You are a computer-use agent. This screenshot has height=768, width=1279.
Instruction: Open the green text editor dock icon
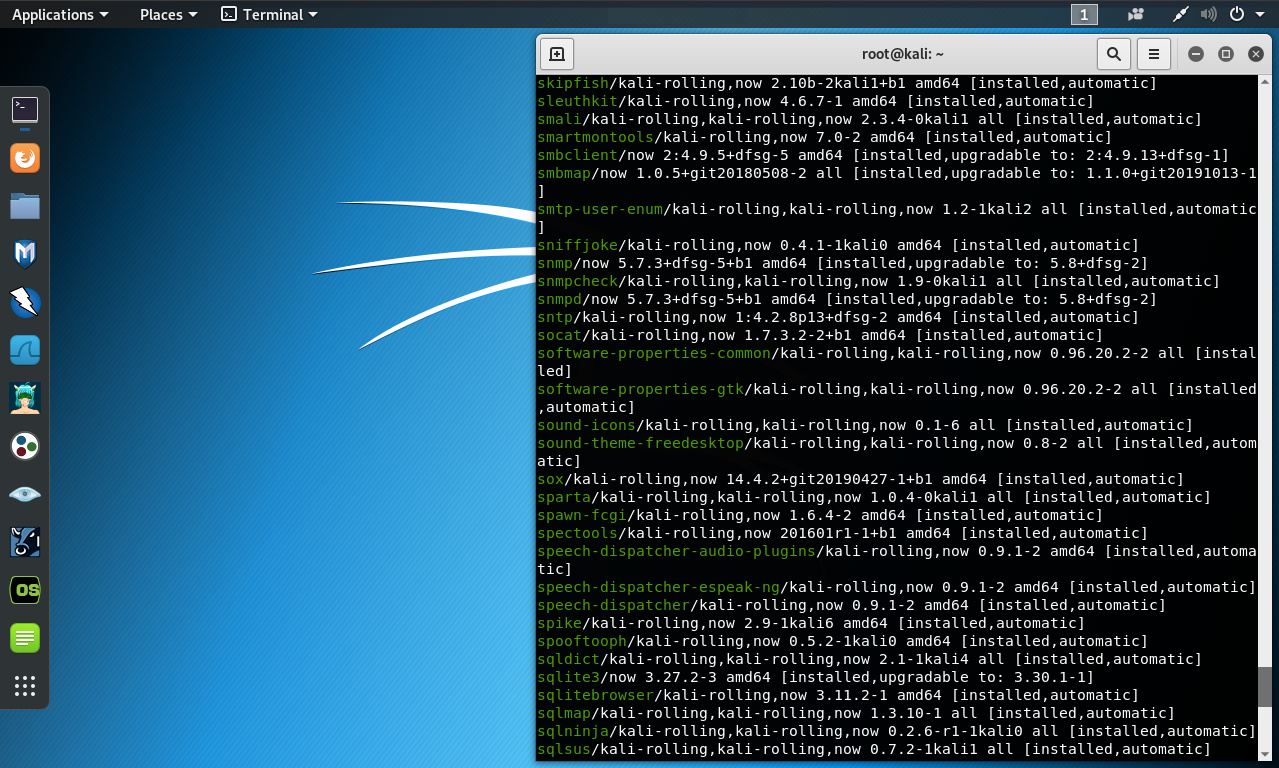coord(25,638)
